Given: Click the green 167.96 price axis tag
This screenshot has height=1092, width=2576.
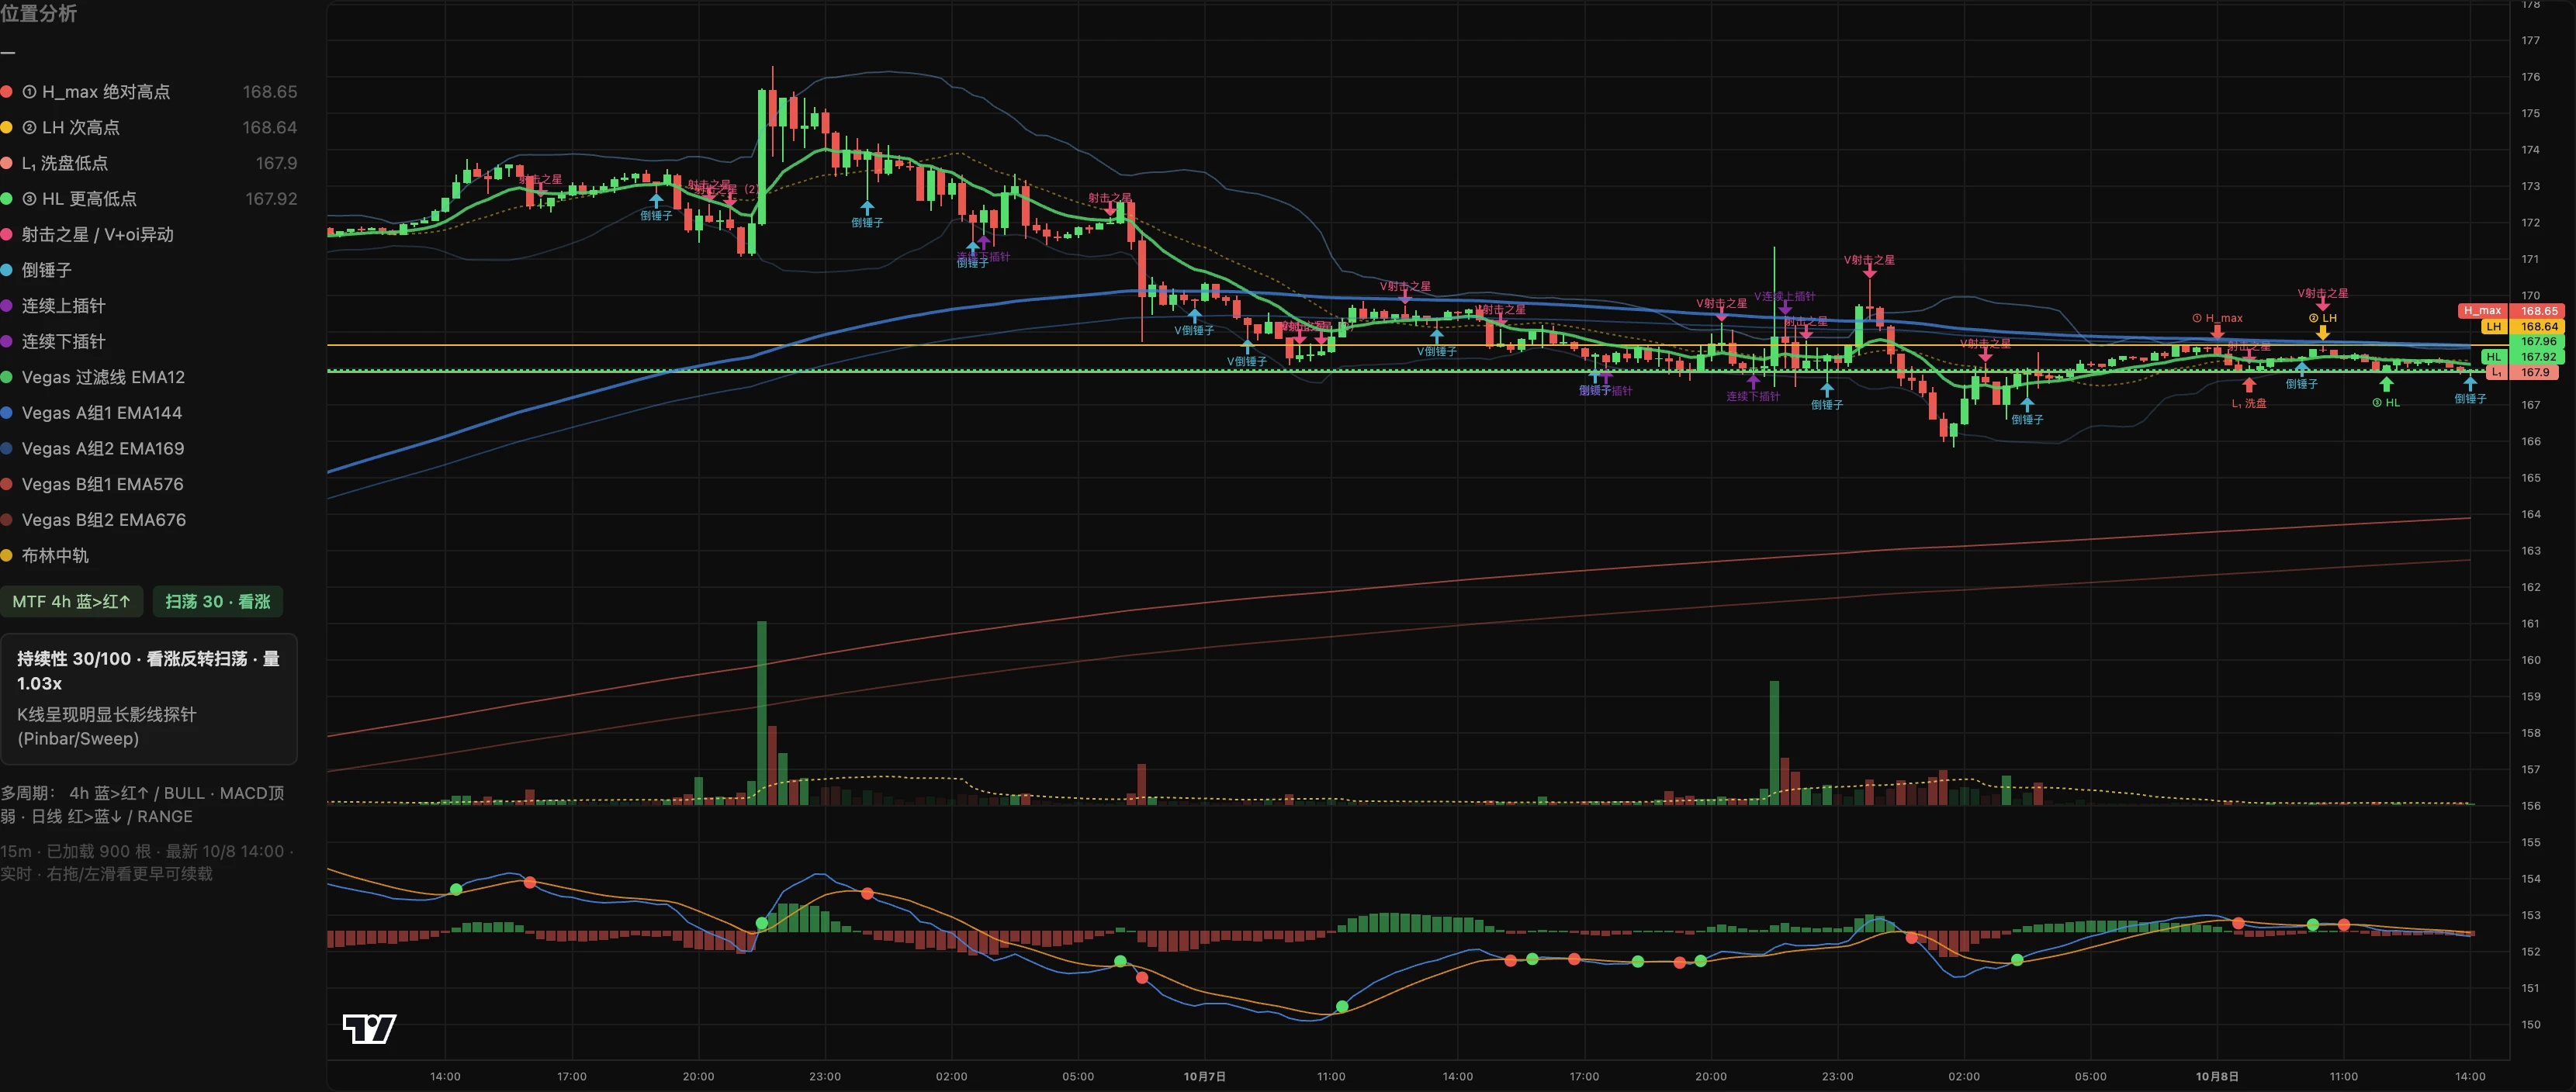Looking at the screenshot, I should 2538,342.
